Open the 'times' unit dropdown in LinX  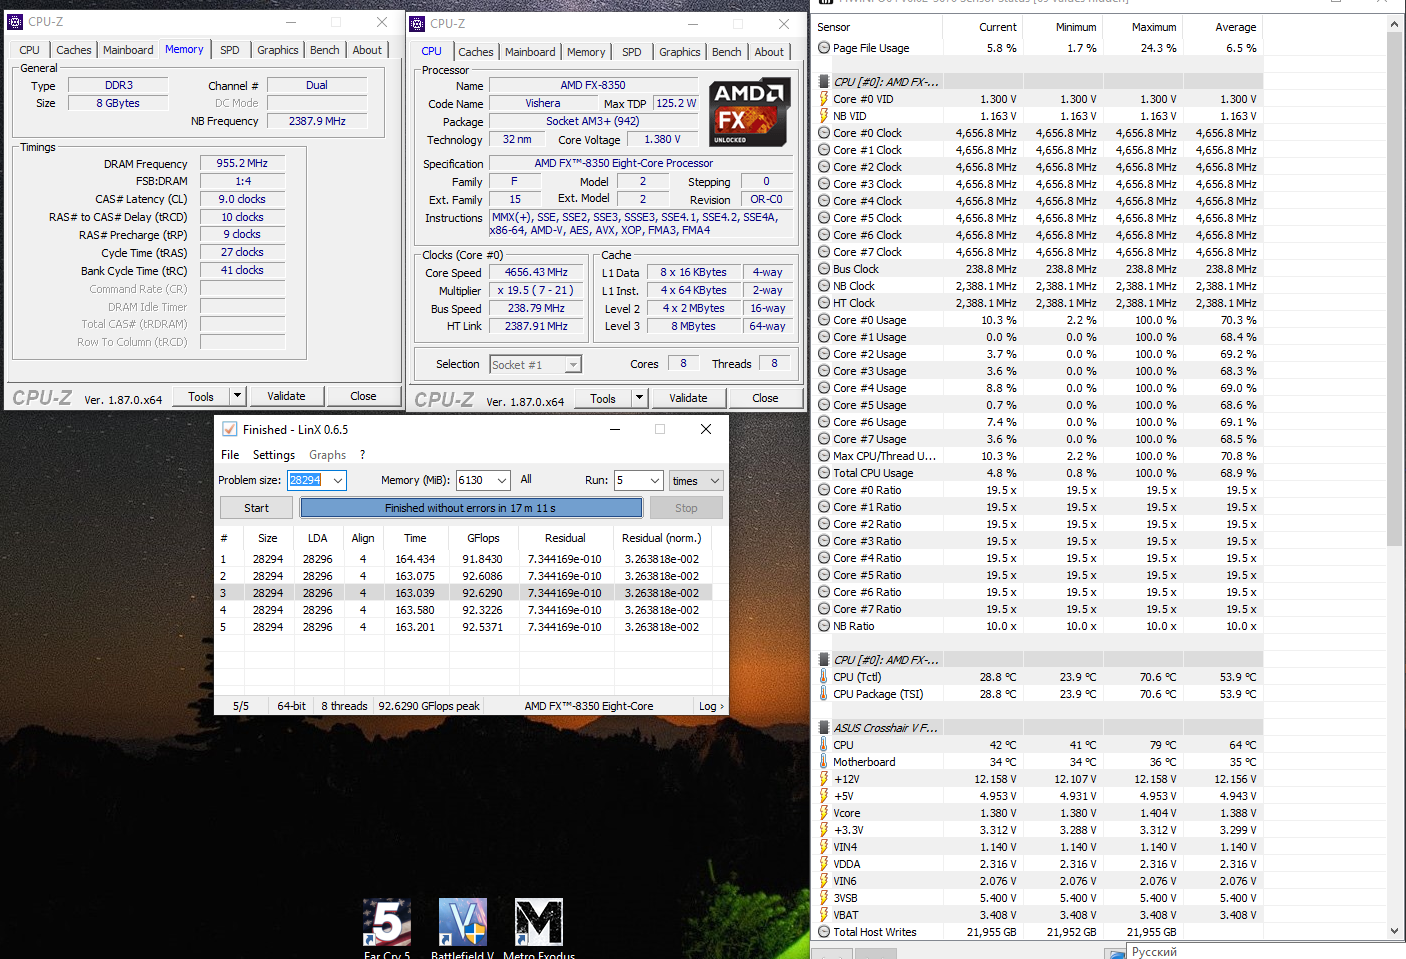(696, 481)
